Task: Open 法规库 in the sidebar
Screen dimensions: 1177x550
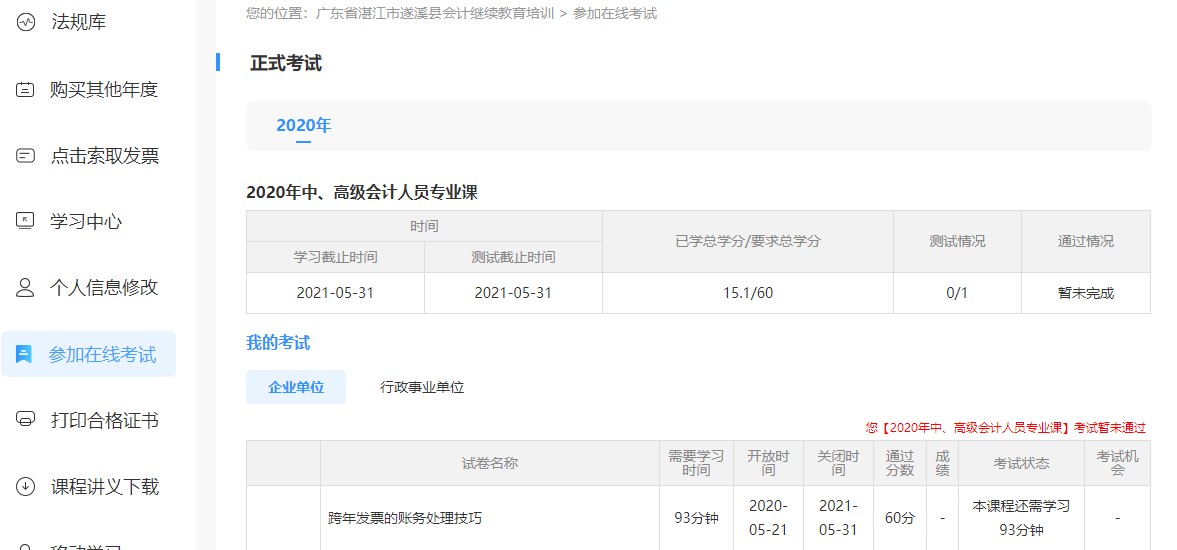Action: 79,23
